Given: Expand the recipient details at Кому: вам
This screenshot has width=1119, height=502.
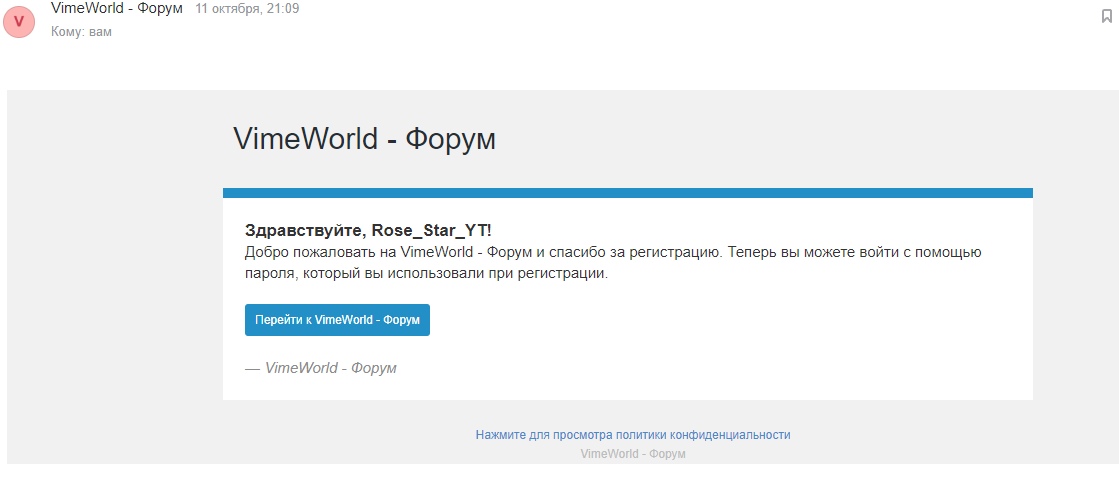Looking at the screenshot, I should click(x=81, y=32).
